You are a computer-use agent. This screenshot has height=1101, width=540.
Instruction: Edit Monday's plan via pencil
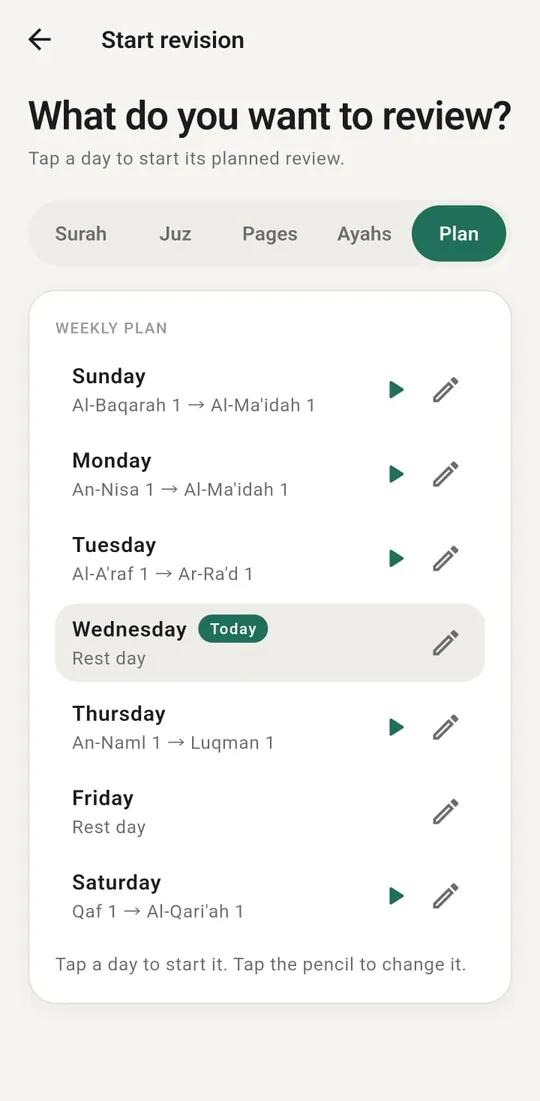click(x=445, y=474)
